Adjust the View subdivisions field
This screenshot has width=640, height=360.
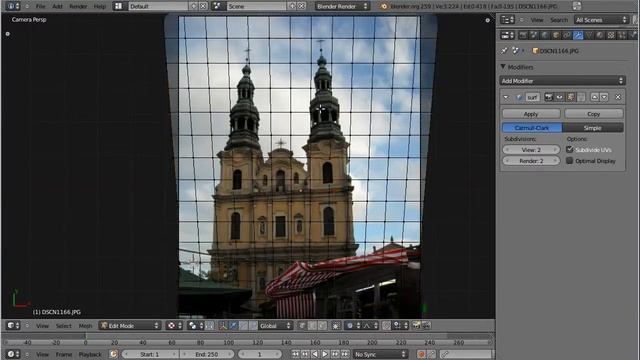(531, 150)
